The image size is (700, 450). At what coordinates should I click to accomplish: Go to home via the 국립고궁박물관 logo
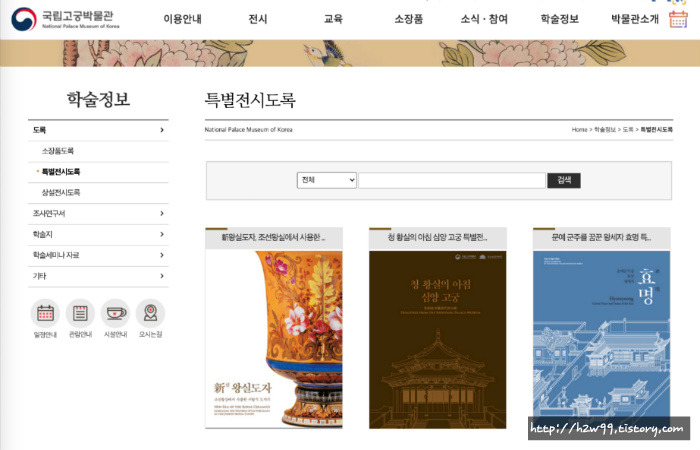point(65,19)
